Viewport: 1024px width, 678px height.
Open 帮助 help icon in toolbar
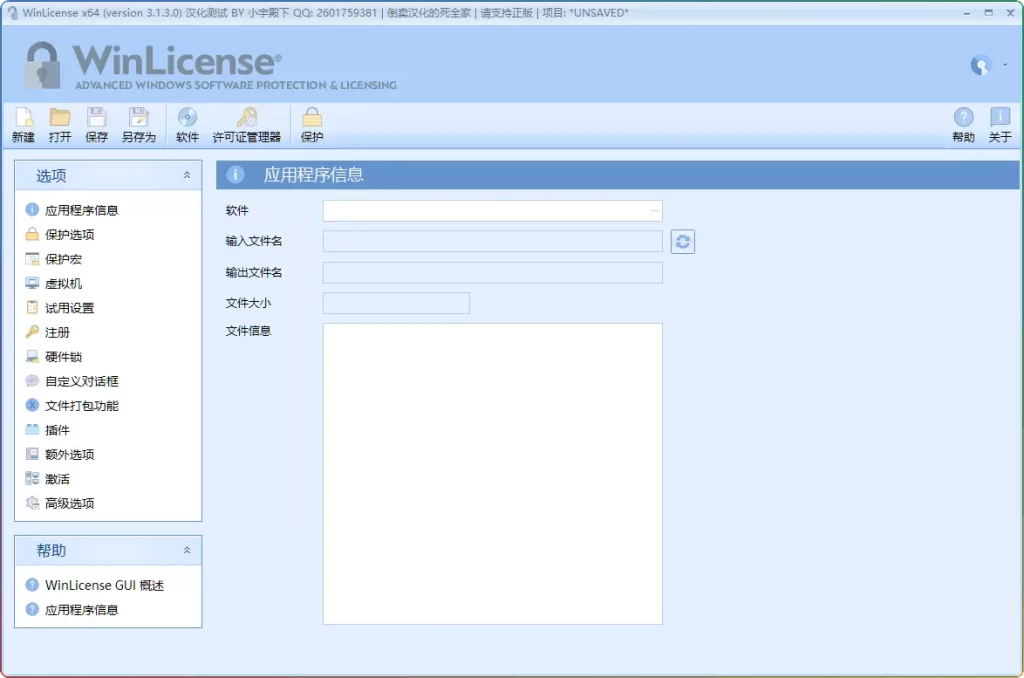963,125
